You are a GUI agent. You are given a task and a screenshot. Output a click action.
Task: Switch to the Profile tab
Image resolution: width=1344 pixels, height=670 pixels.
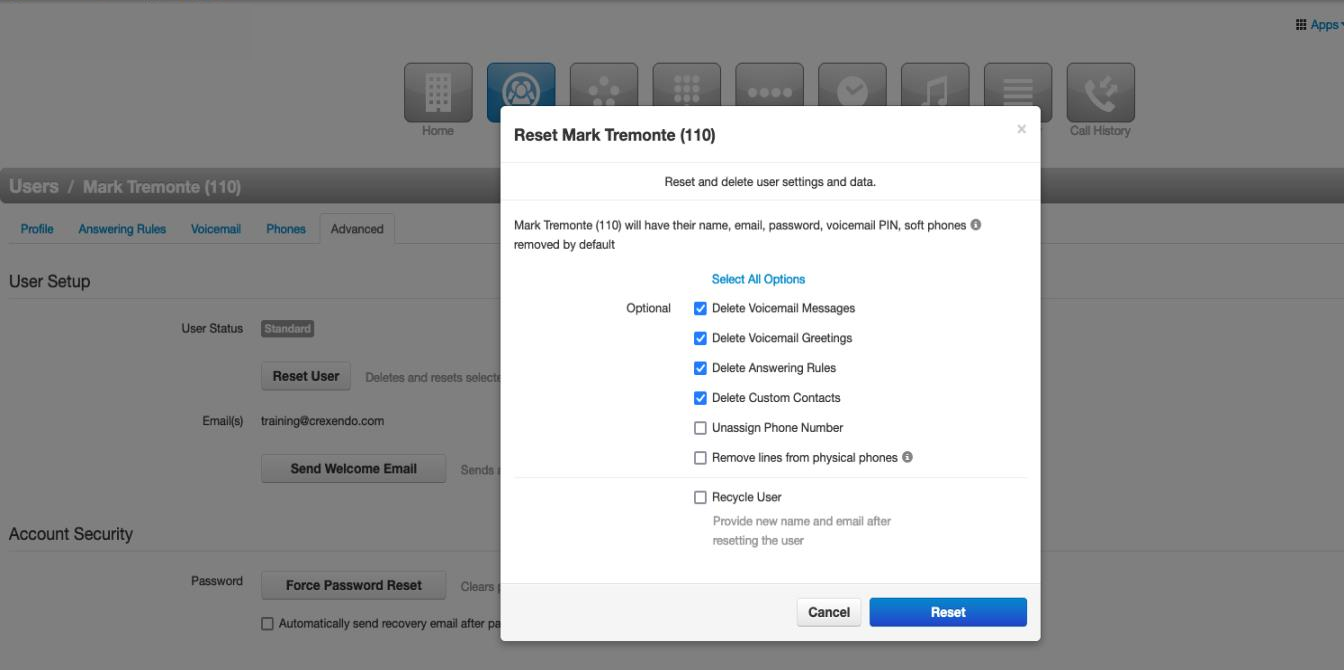pyautogui.click(x=37, y=229)
